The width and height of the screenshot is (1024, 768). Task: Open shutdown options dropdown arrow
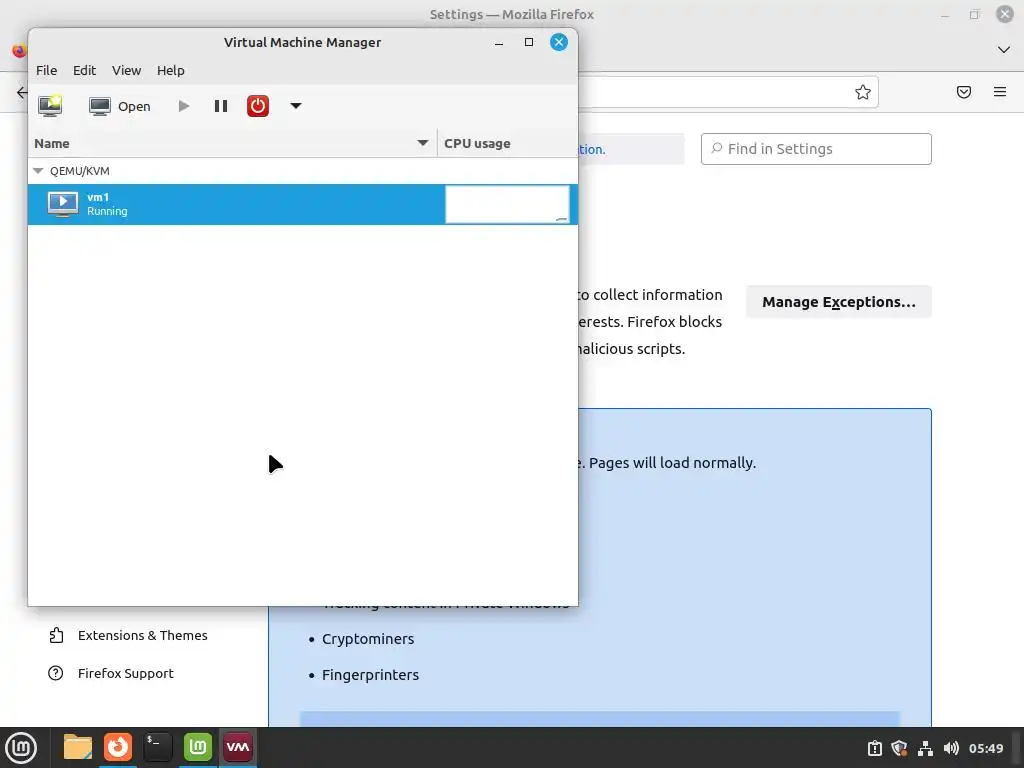pyautogui.click(x=296, y=106)
